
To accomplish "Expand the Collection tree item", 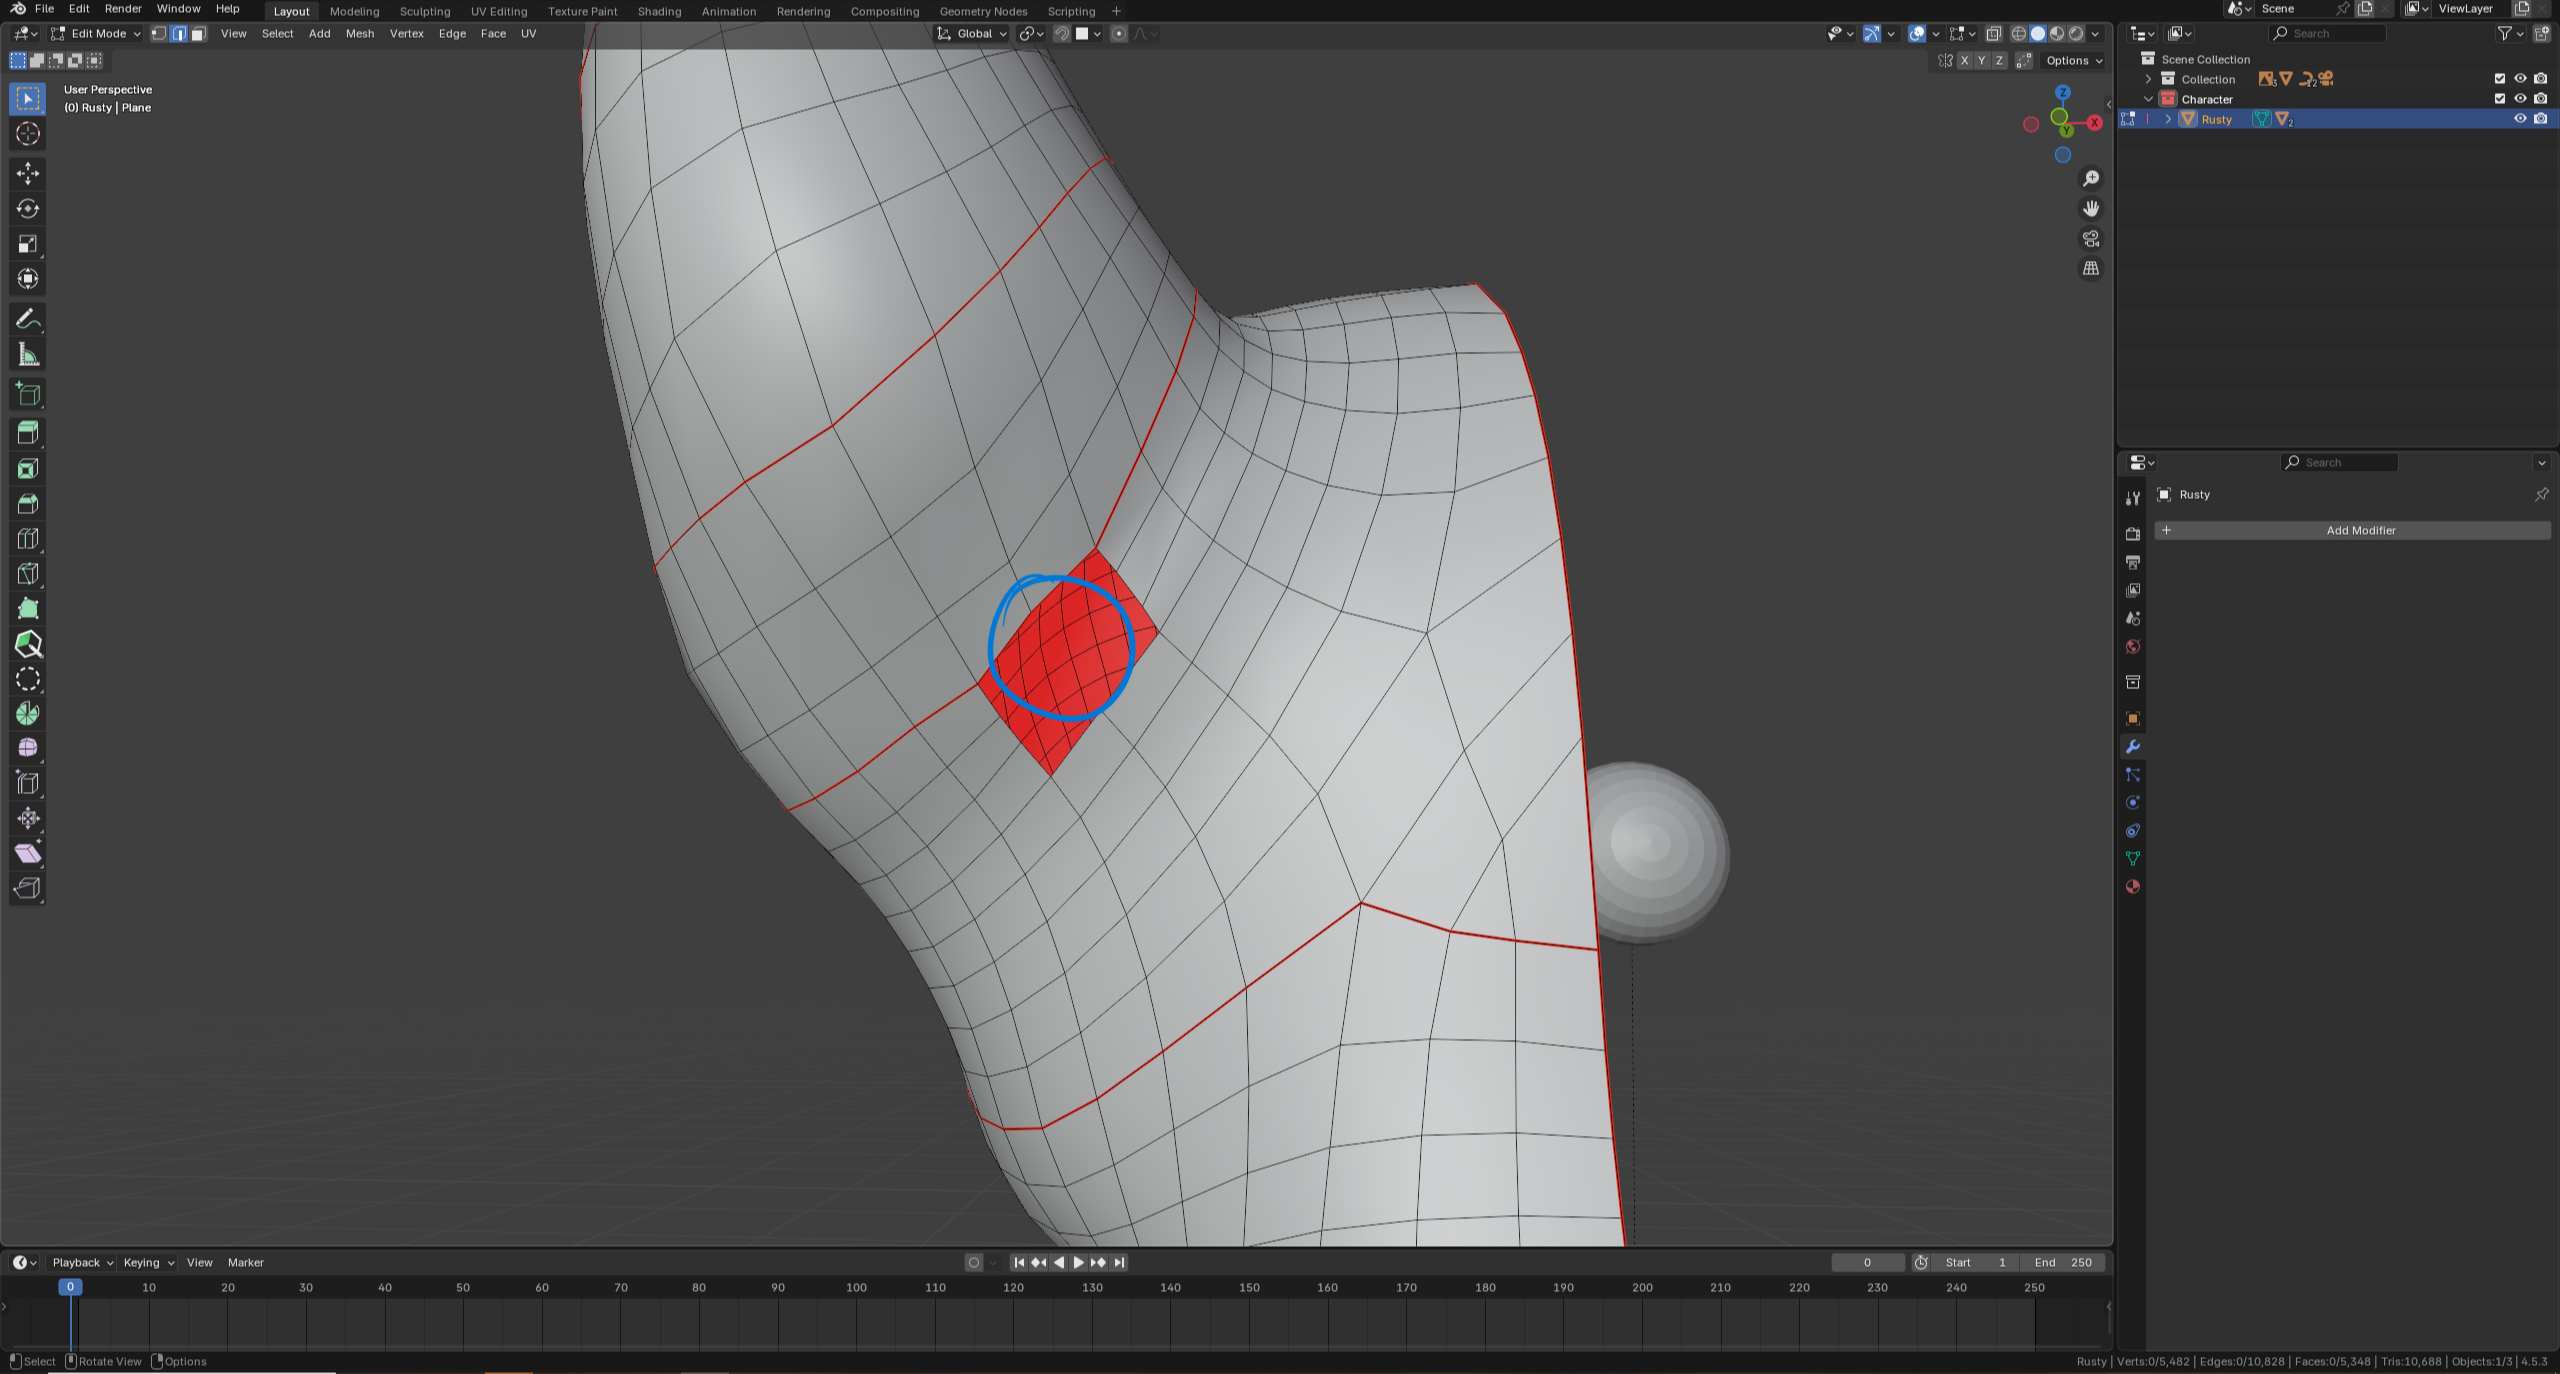I will click(2148, 79).
